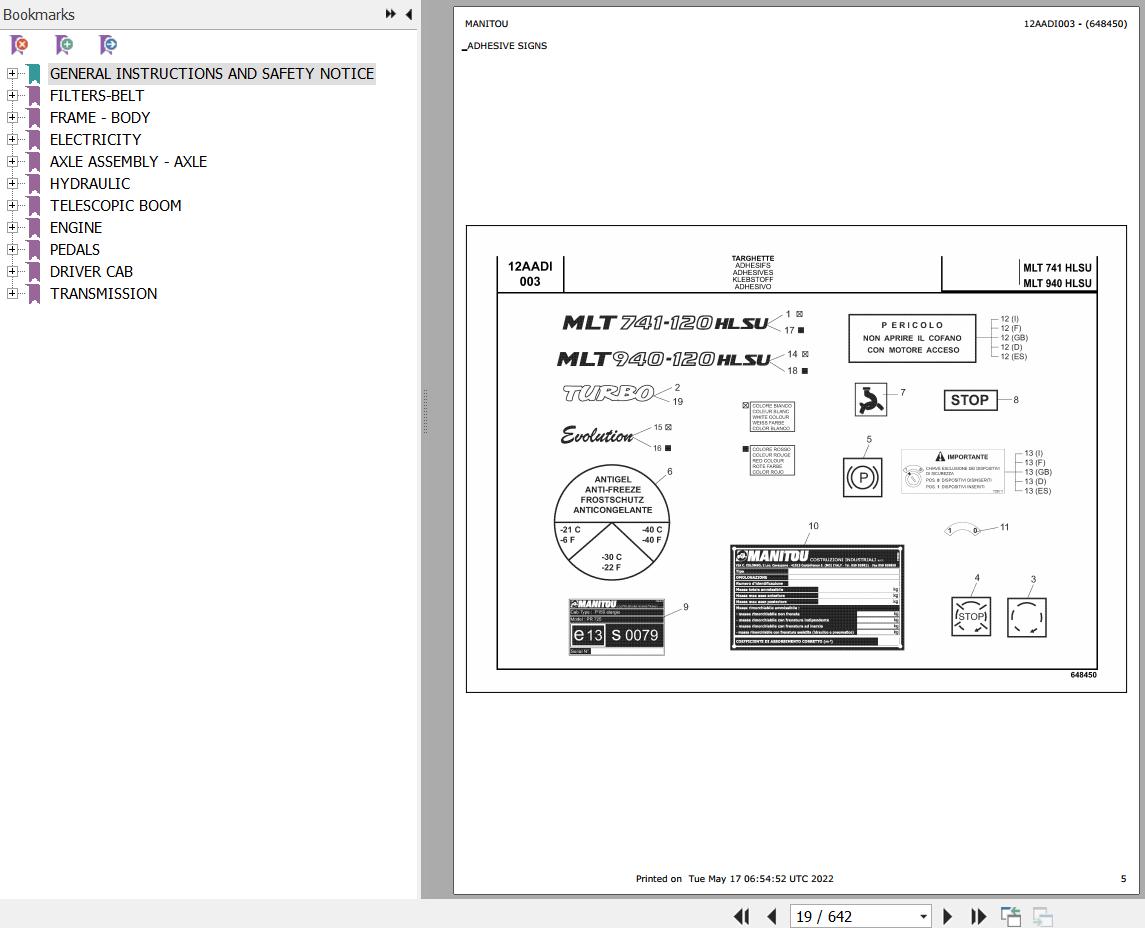Click the Evolution script logo

click(597, 435)
